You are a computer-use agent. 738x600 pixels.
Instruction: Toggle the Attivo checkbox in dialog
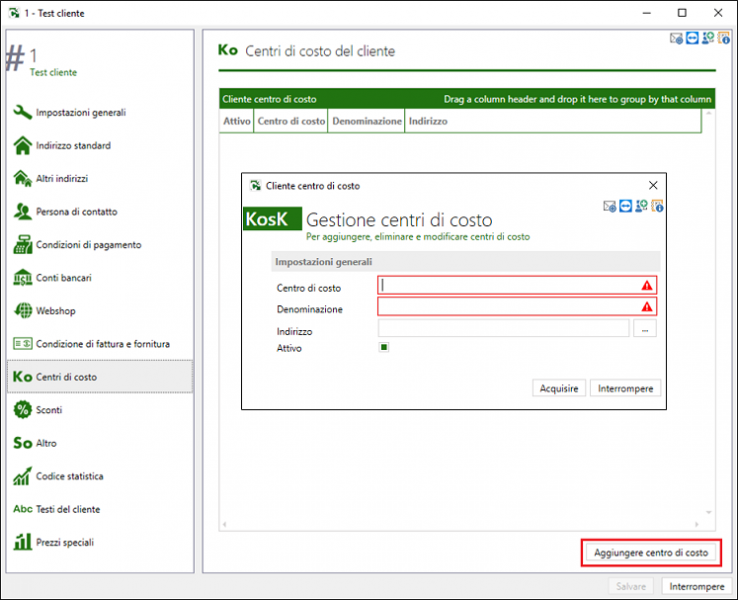point(384,347)
